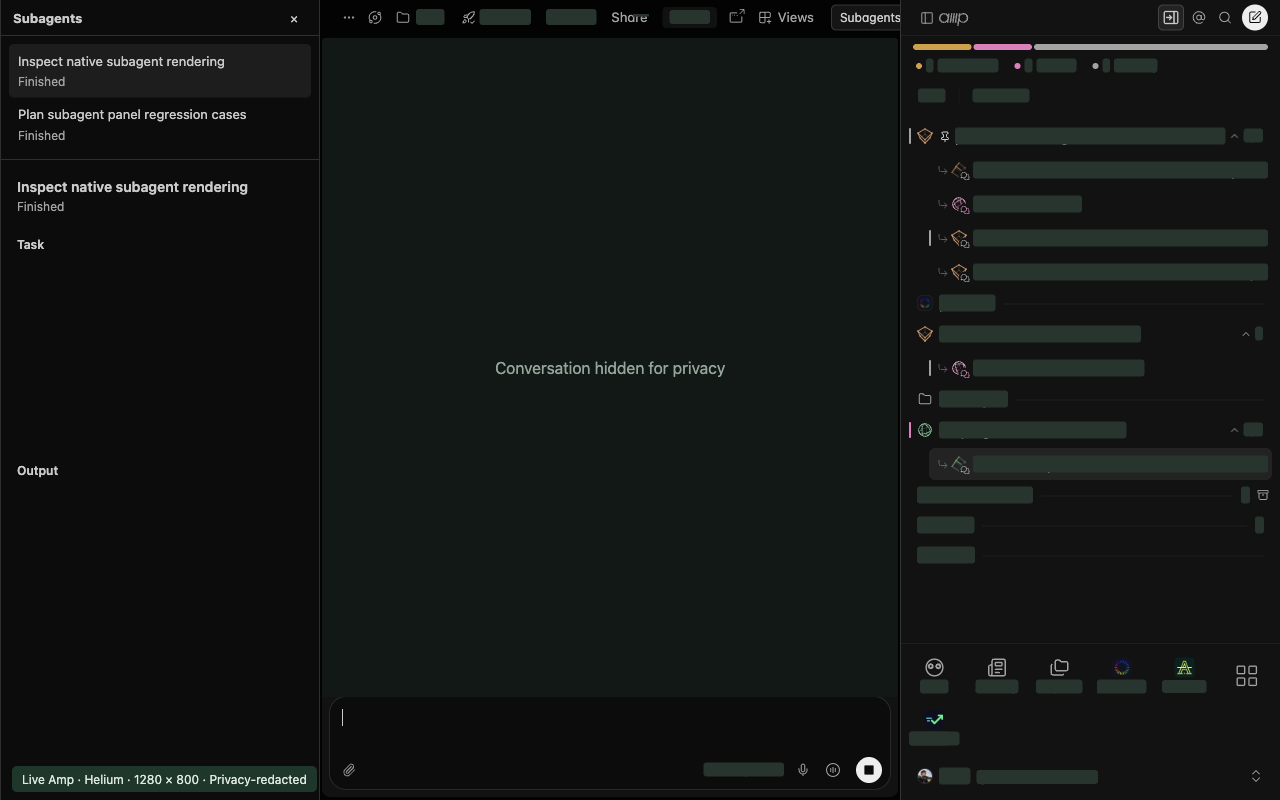The height and width of the screenshot is (800, 1280).
Task: Click the newspaper icon in the bottom shortcuts
Action: click(997, 667)
